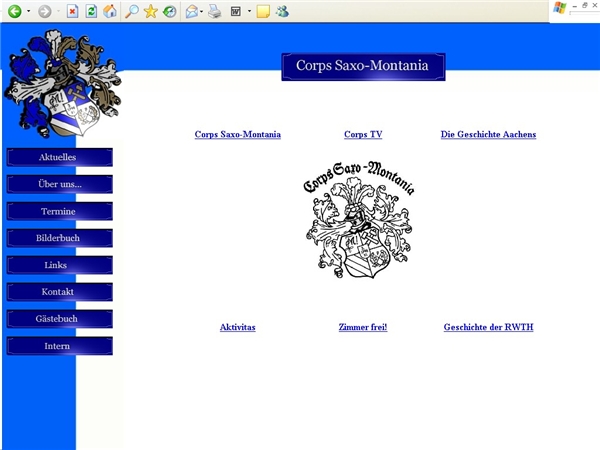Screen dimensions: 600x450
Task: Open the Back history dropdown arrow
Action: [x=29, y=11]
